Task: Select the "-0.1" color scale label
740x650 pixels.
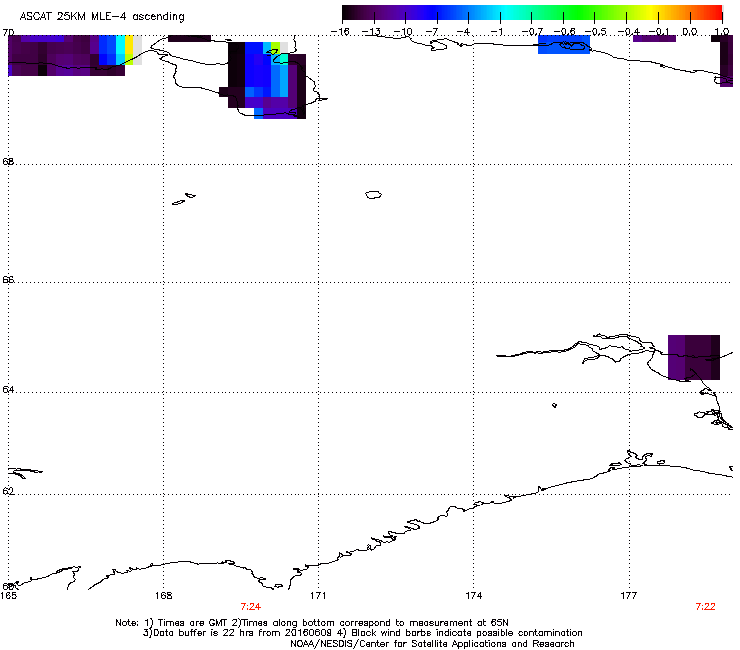Action: (660, 32)
